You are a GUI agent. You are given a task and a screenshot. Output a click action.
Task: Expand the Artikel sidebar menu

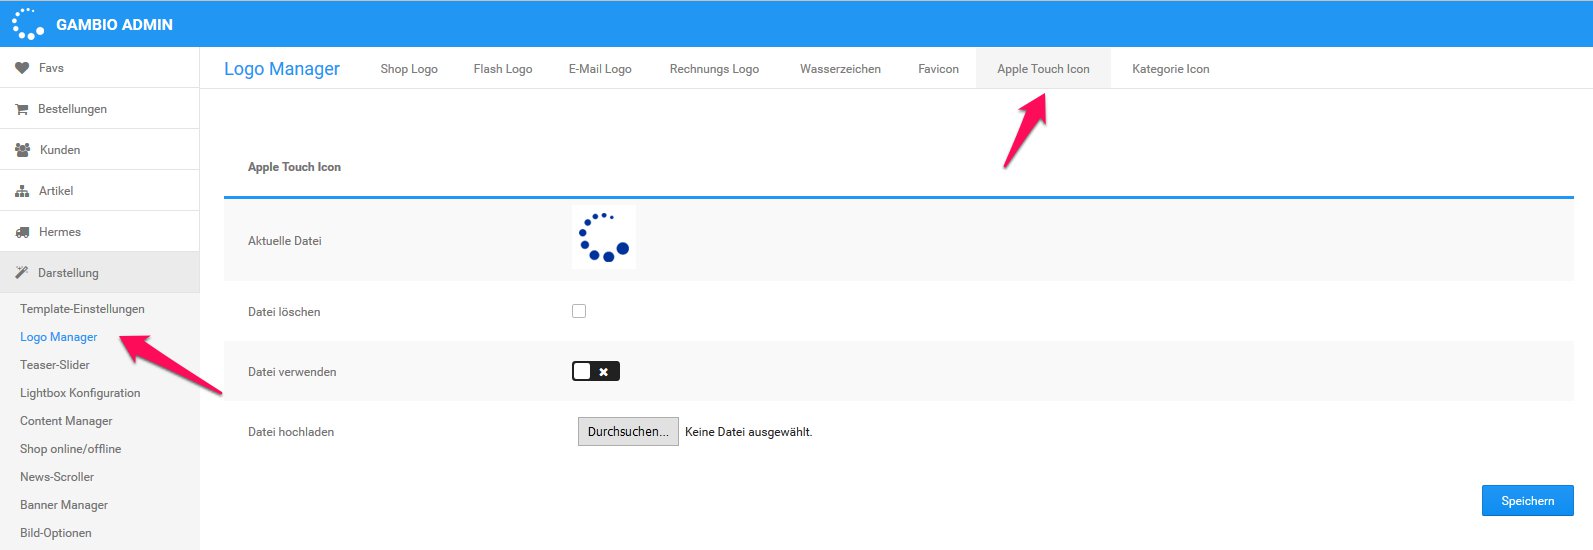(x=56, y=191)
